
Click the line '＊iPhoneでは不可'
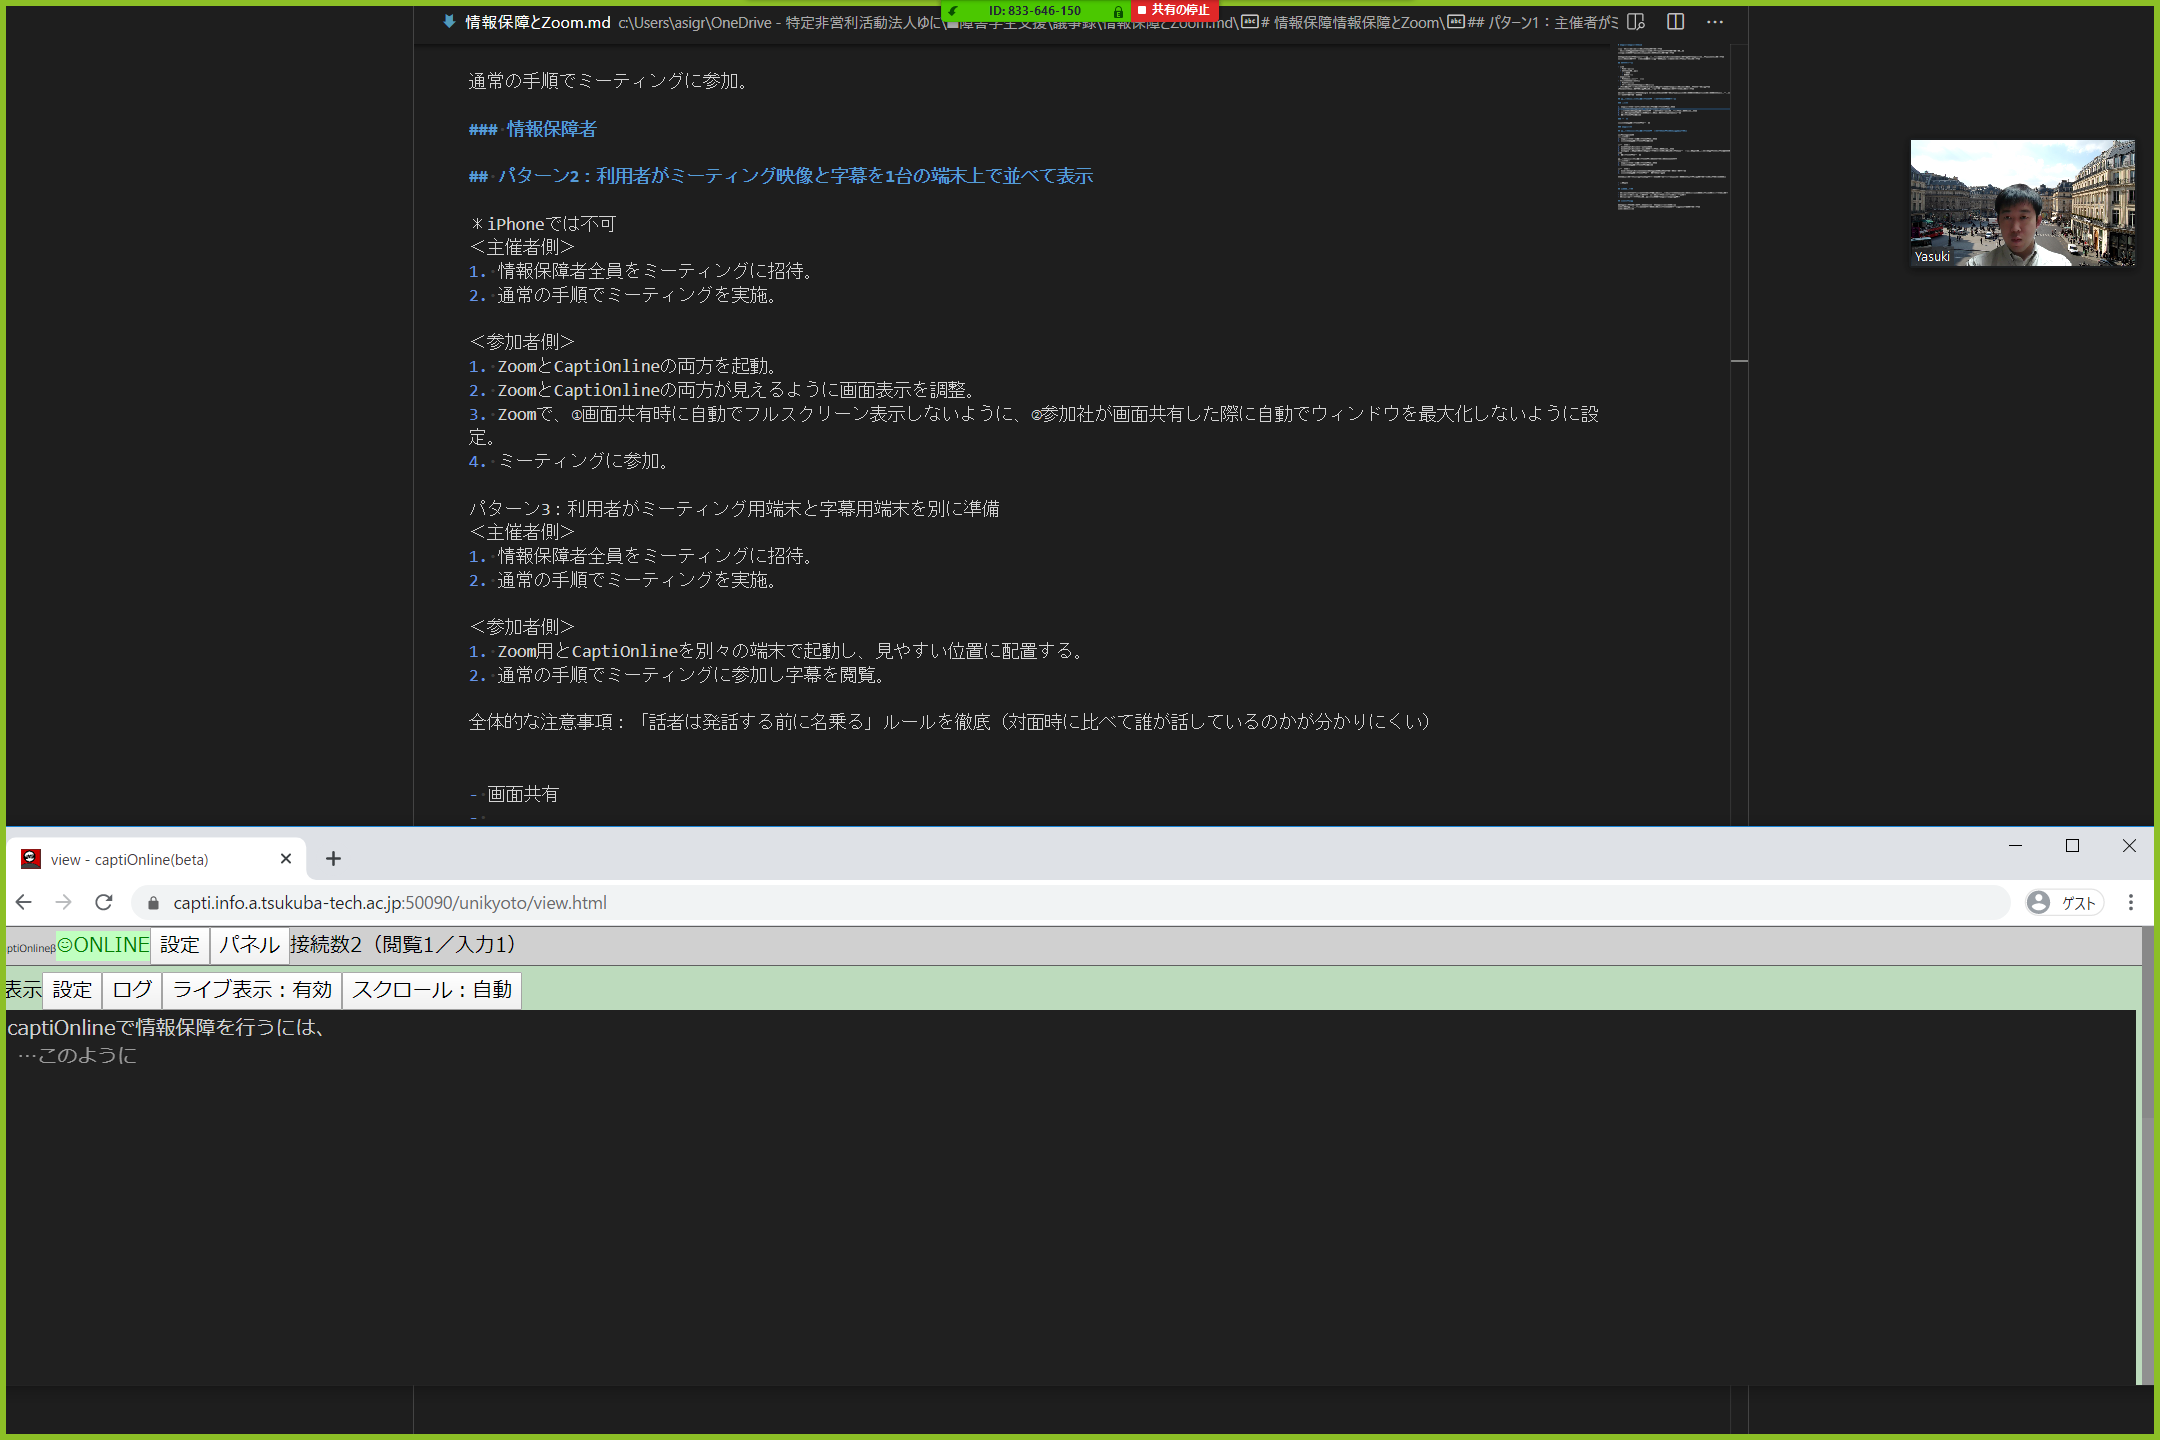tap(543, 224)
